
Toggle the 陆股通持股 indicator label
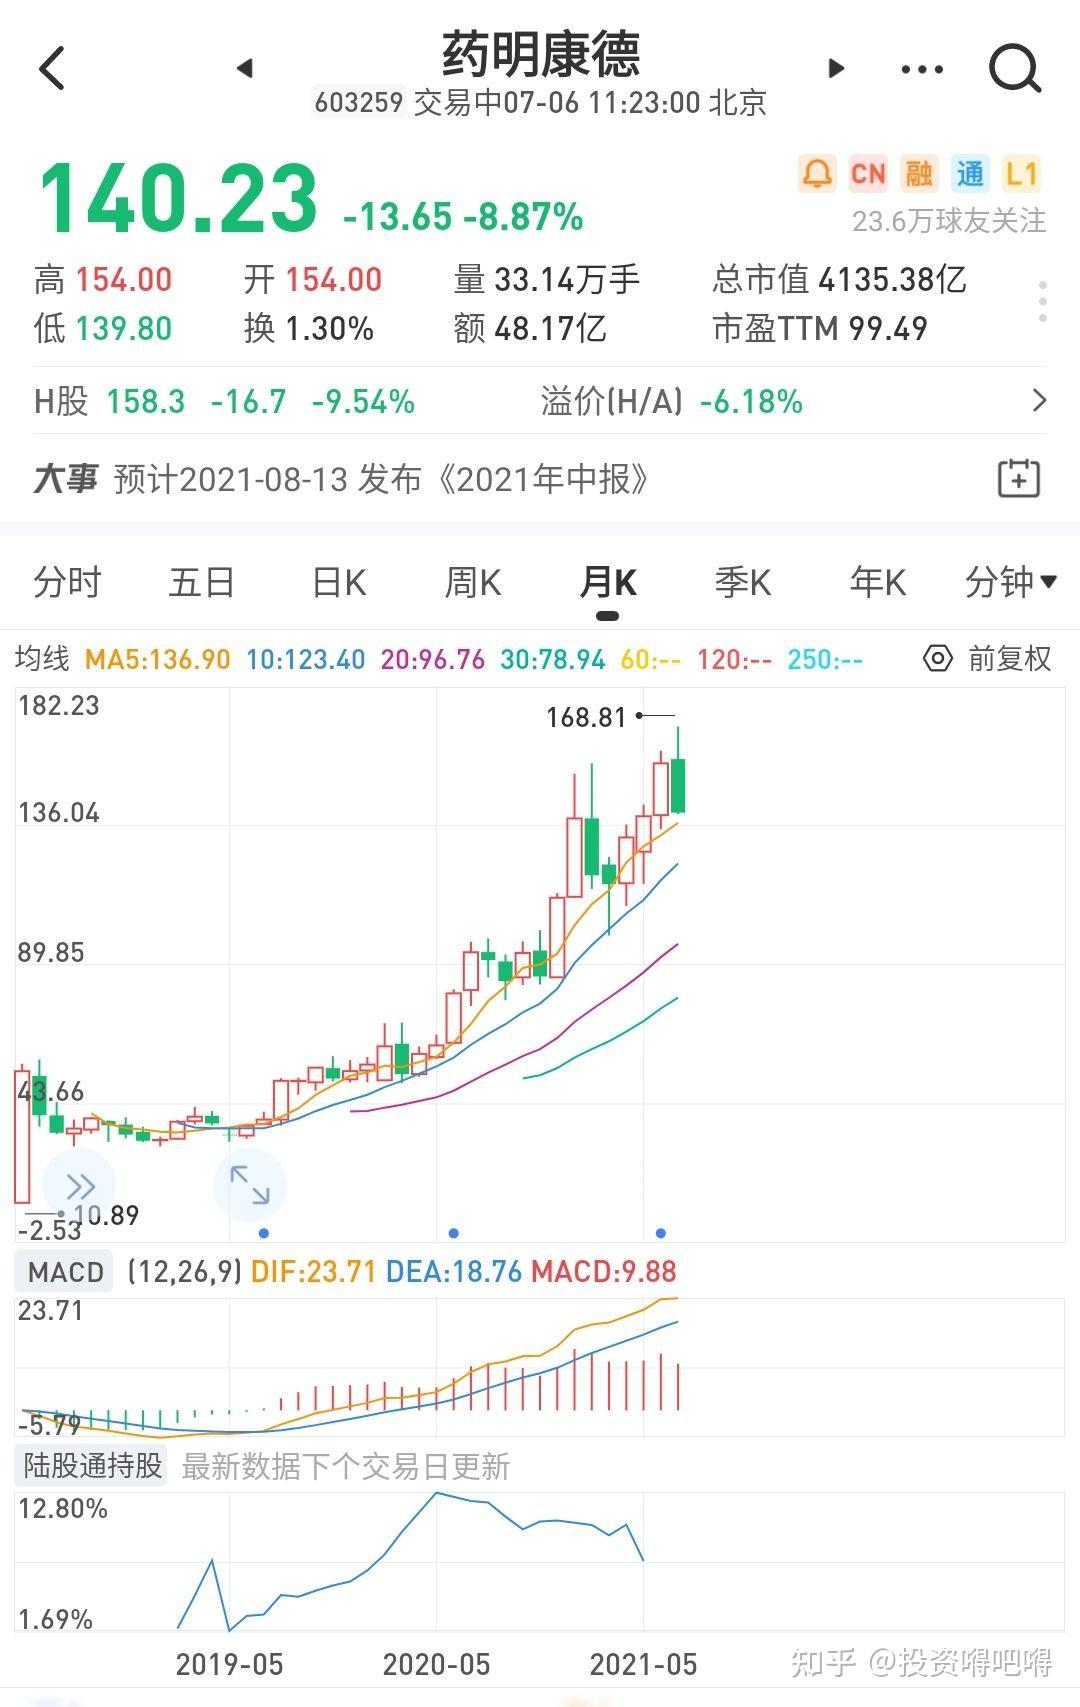coord(93,1466)
